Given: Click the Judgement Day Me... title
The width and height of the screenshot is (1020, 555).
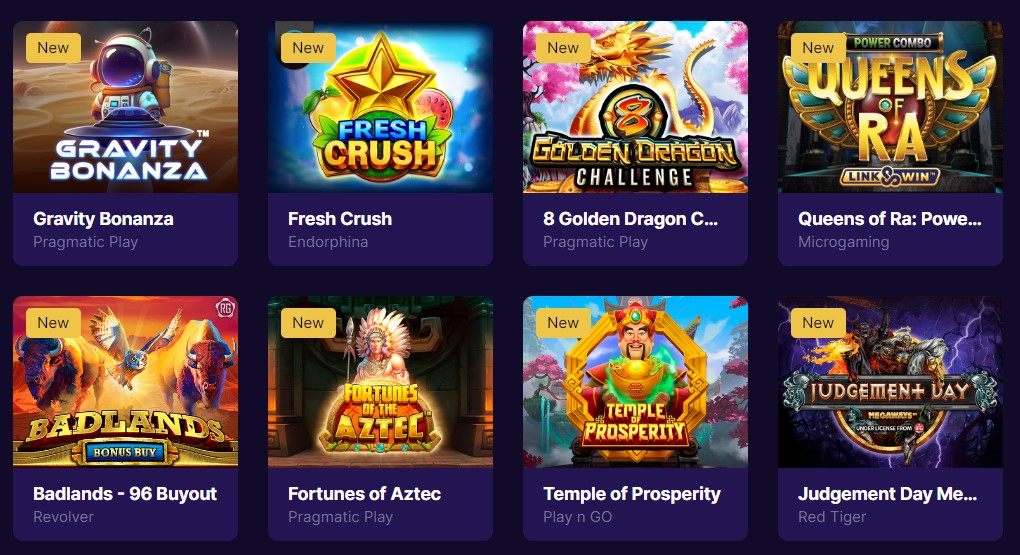Looking at the screenshot, I should 887,494.
